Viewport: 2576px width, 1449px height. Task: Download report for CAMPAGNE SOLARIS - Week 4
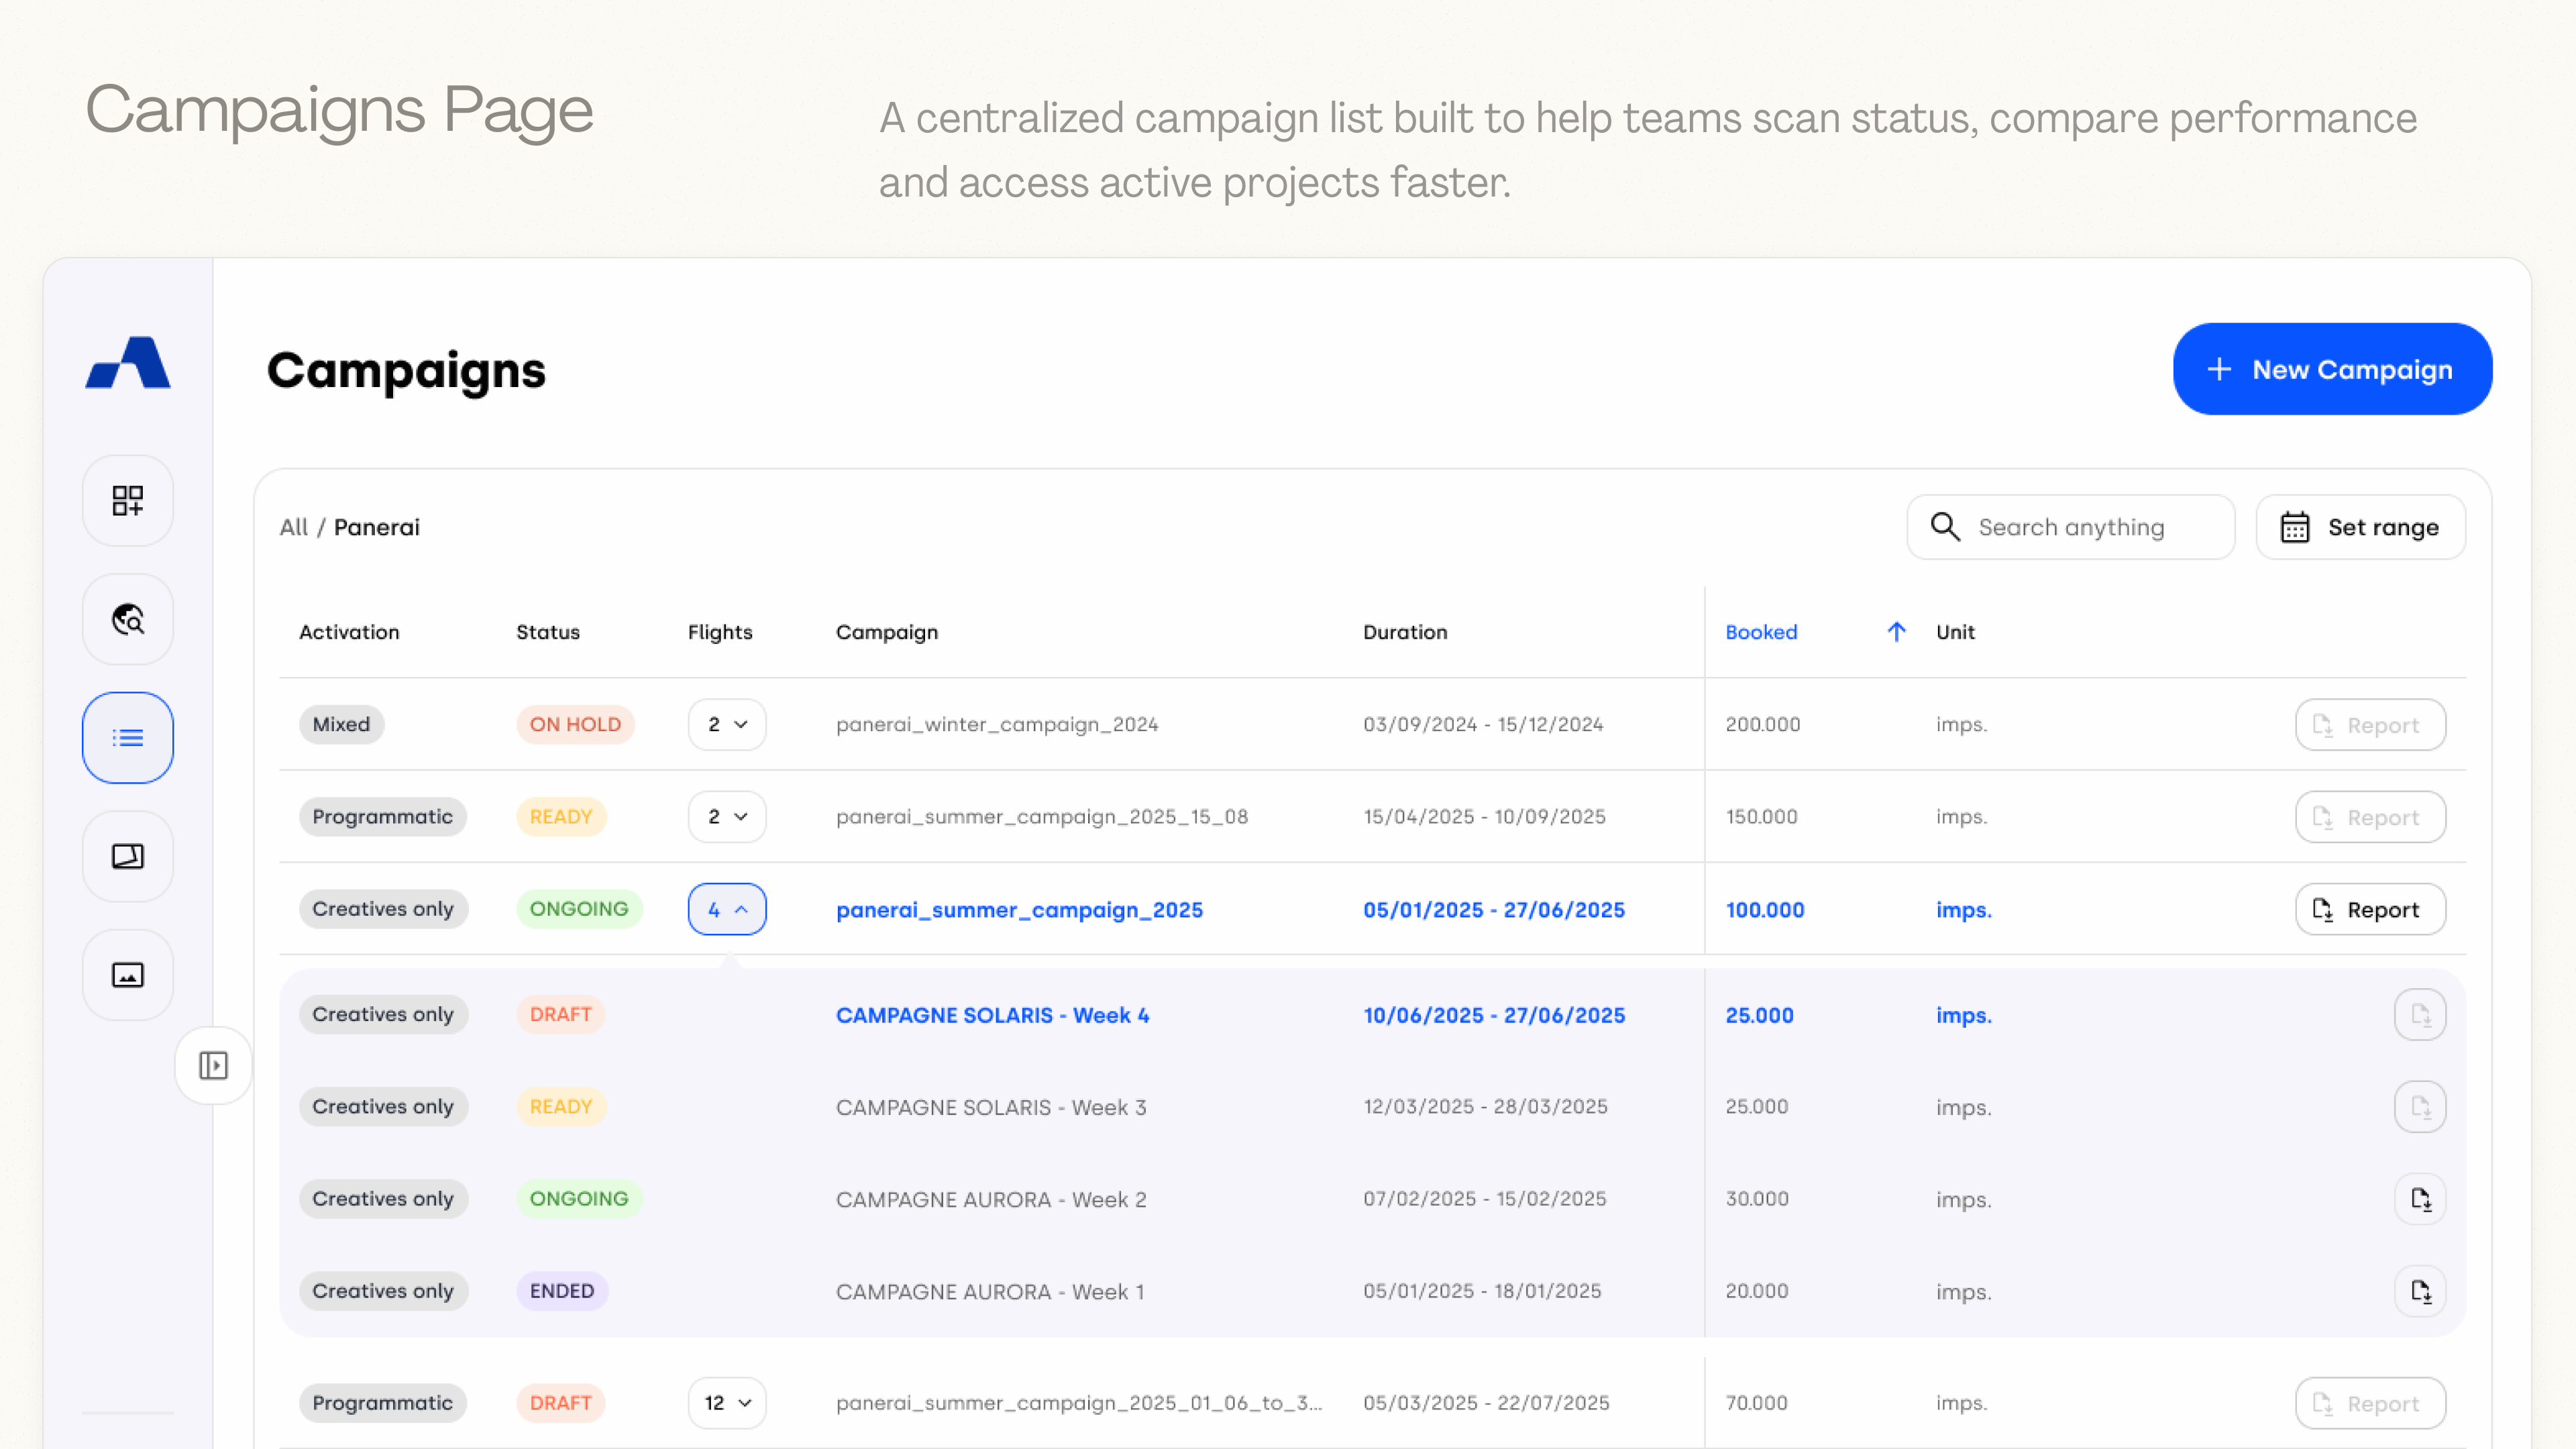[2420, 1015]
